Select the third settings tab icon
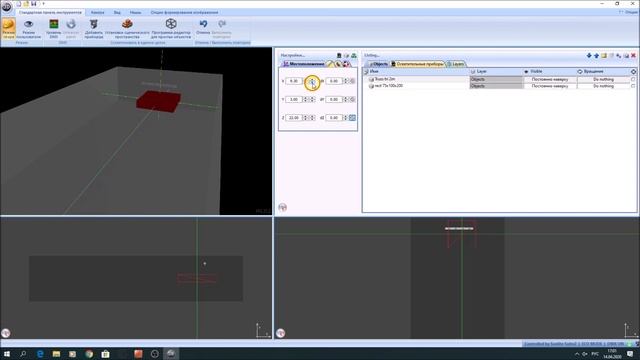Viewport: 640px width, 360px height. click(338, 64)
